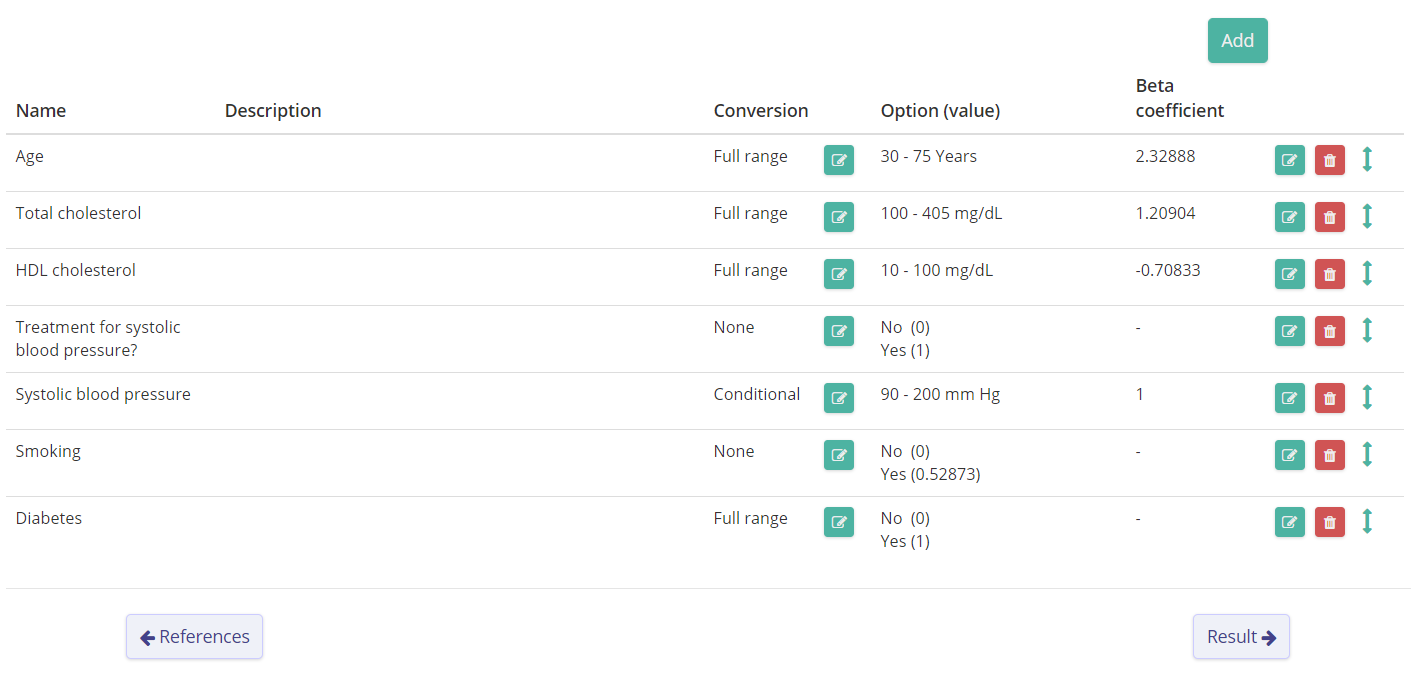Edit conversion for Systolic blood pressure

coord(839,398)
